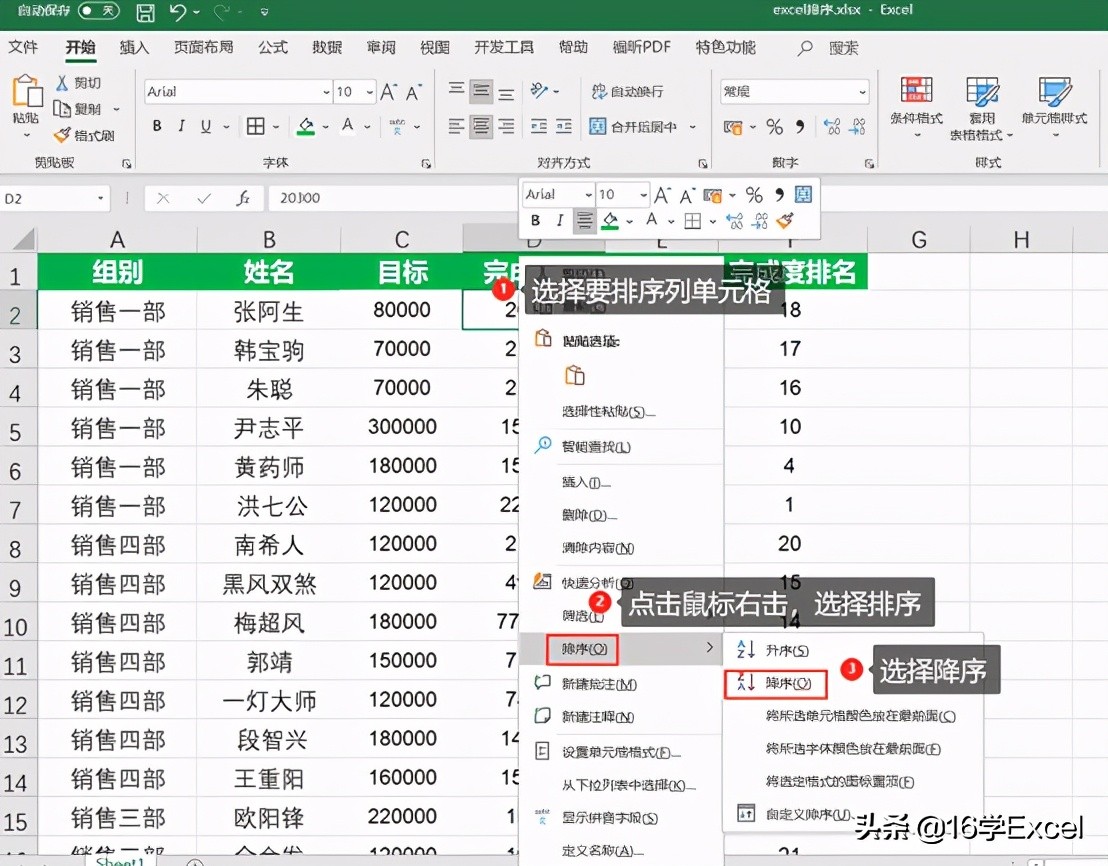Screen dimensions: 1108x866
Task: Click the Orientation text-angle icon
Action: coord(539,90)
